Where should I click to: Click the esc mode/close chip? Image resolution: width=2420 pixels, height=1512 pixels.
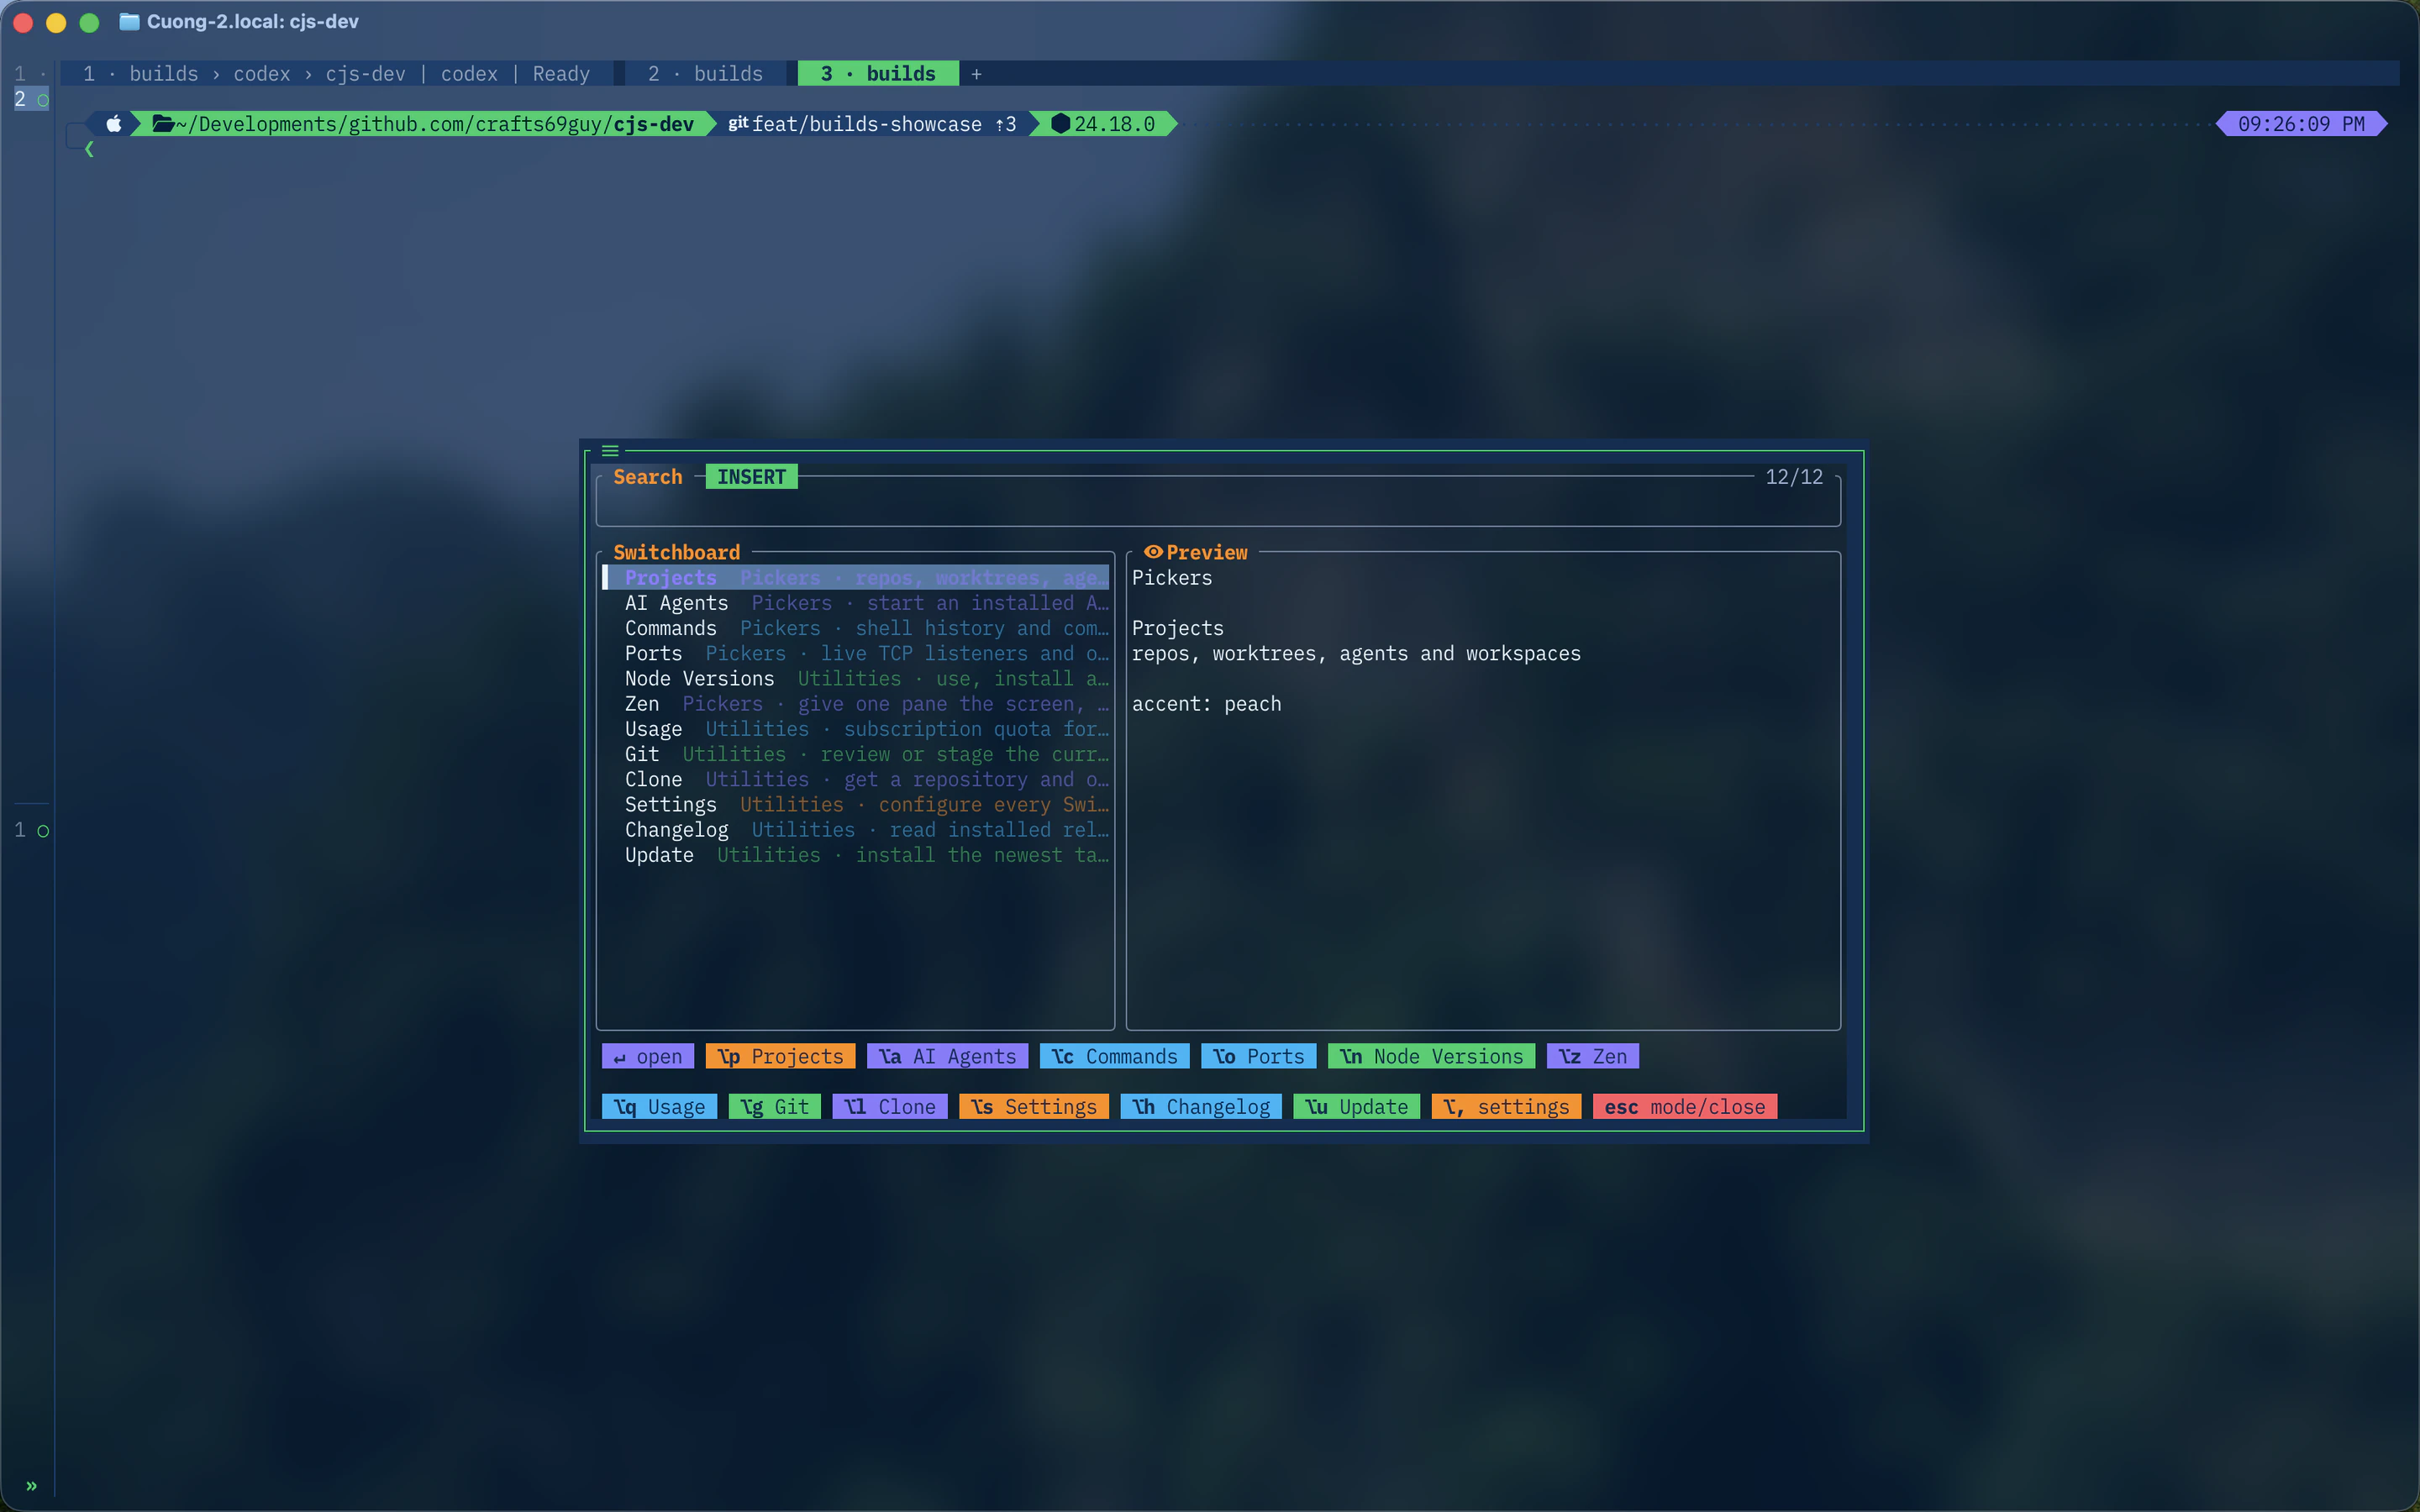click(1685, 1107)
